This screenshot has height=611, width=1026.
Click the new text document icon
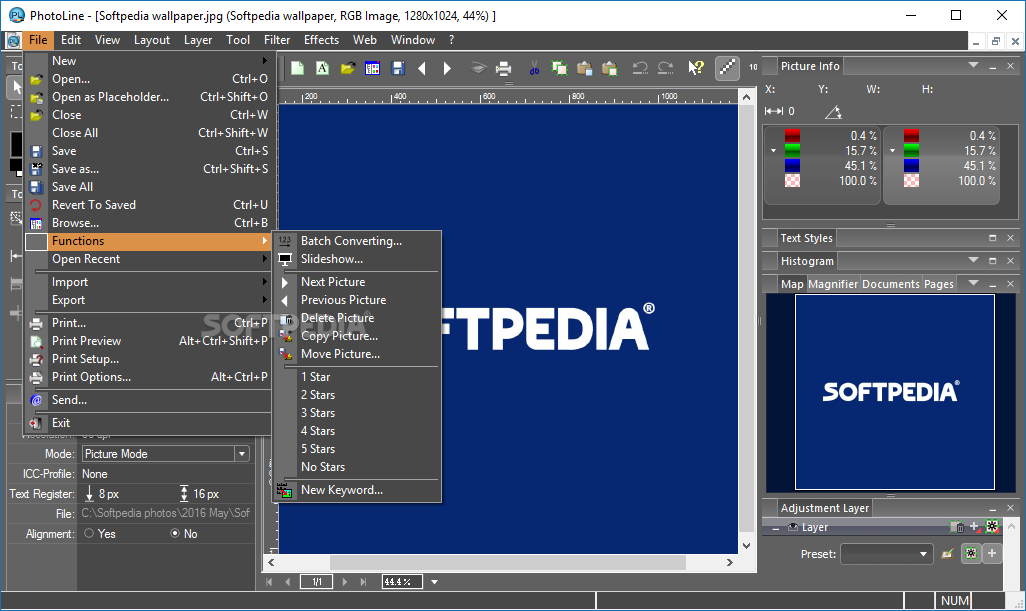(x=322, y=68)
